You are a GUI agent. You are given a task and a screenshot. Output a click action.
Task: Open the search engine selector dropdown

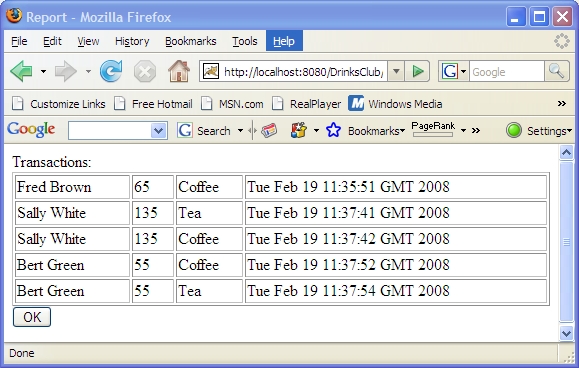click(x=463, y=71)
